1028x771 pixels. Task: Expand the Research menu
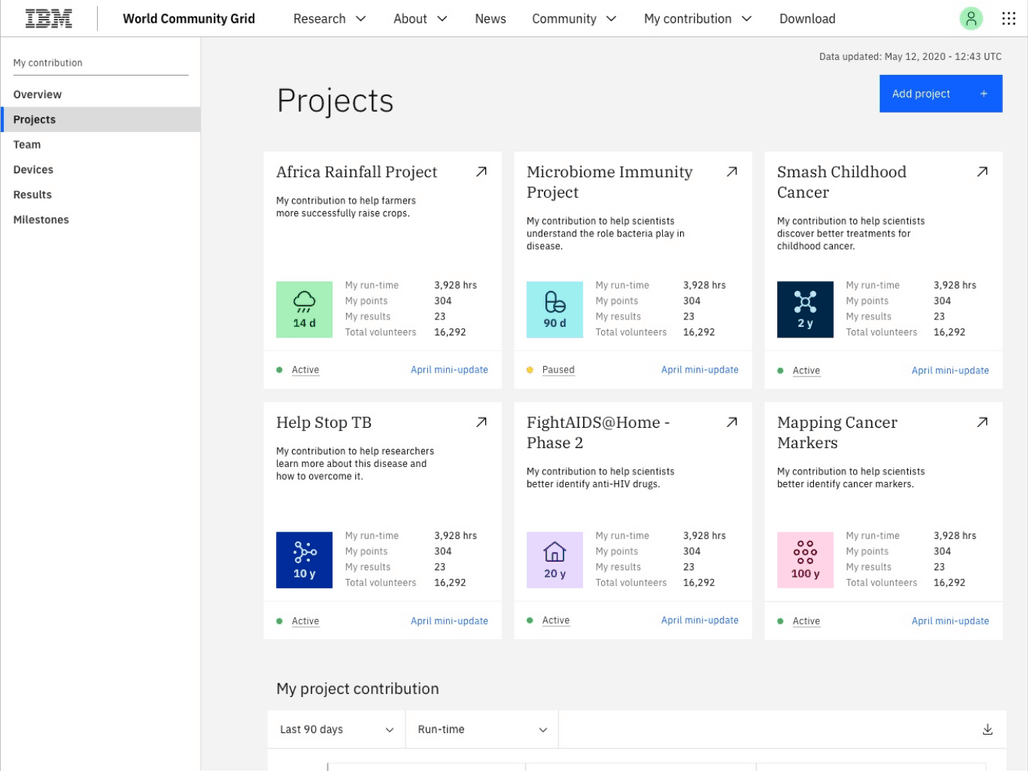(x=329, y=18)
